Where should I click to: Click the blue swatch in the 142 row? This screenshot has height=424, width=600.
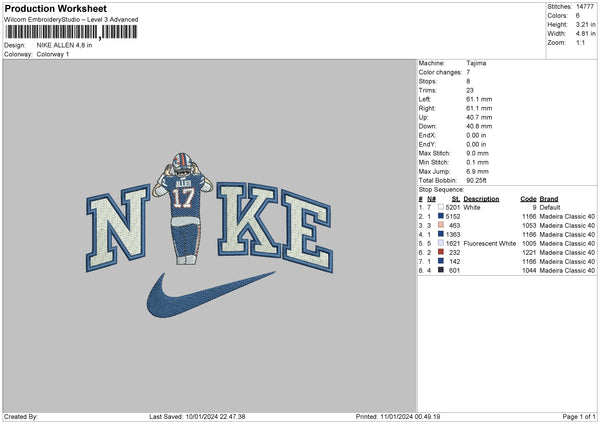point(441,261)
